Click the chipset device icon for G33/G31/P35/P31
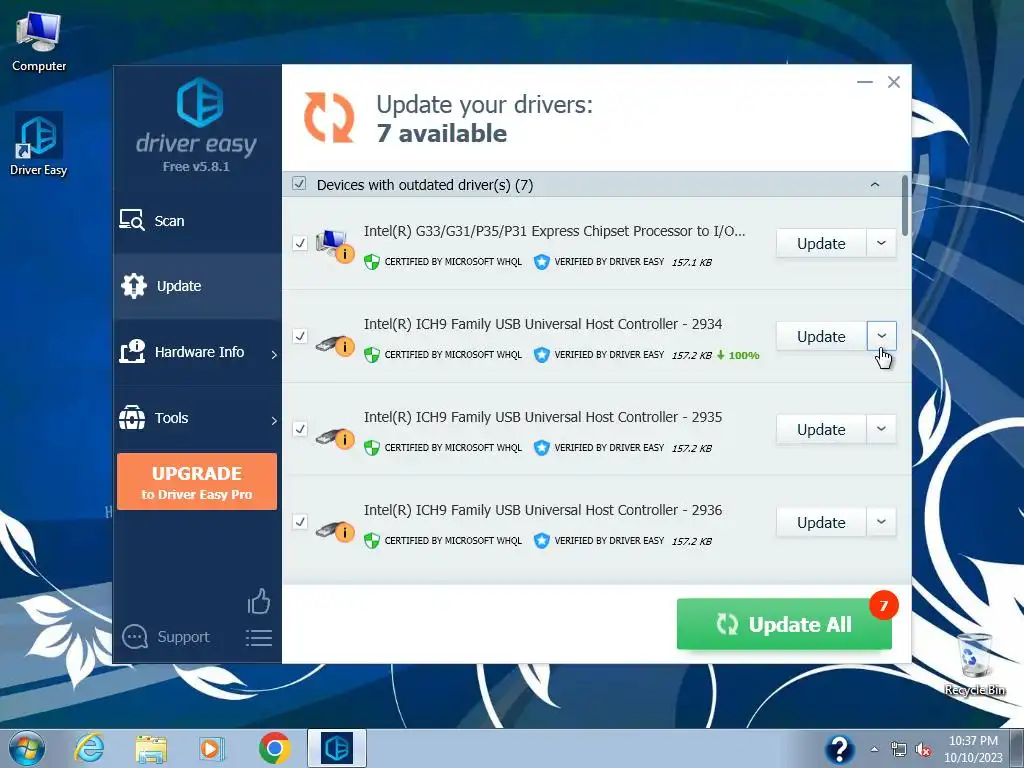 click(x=334, y=246)
